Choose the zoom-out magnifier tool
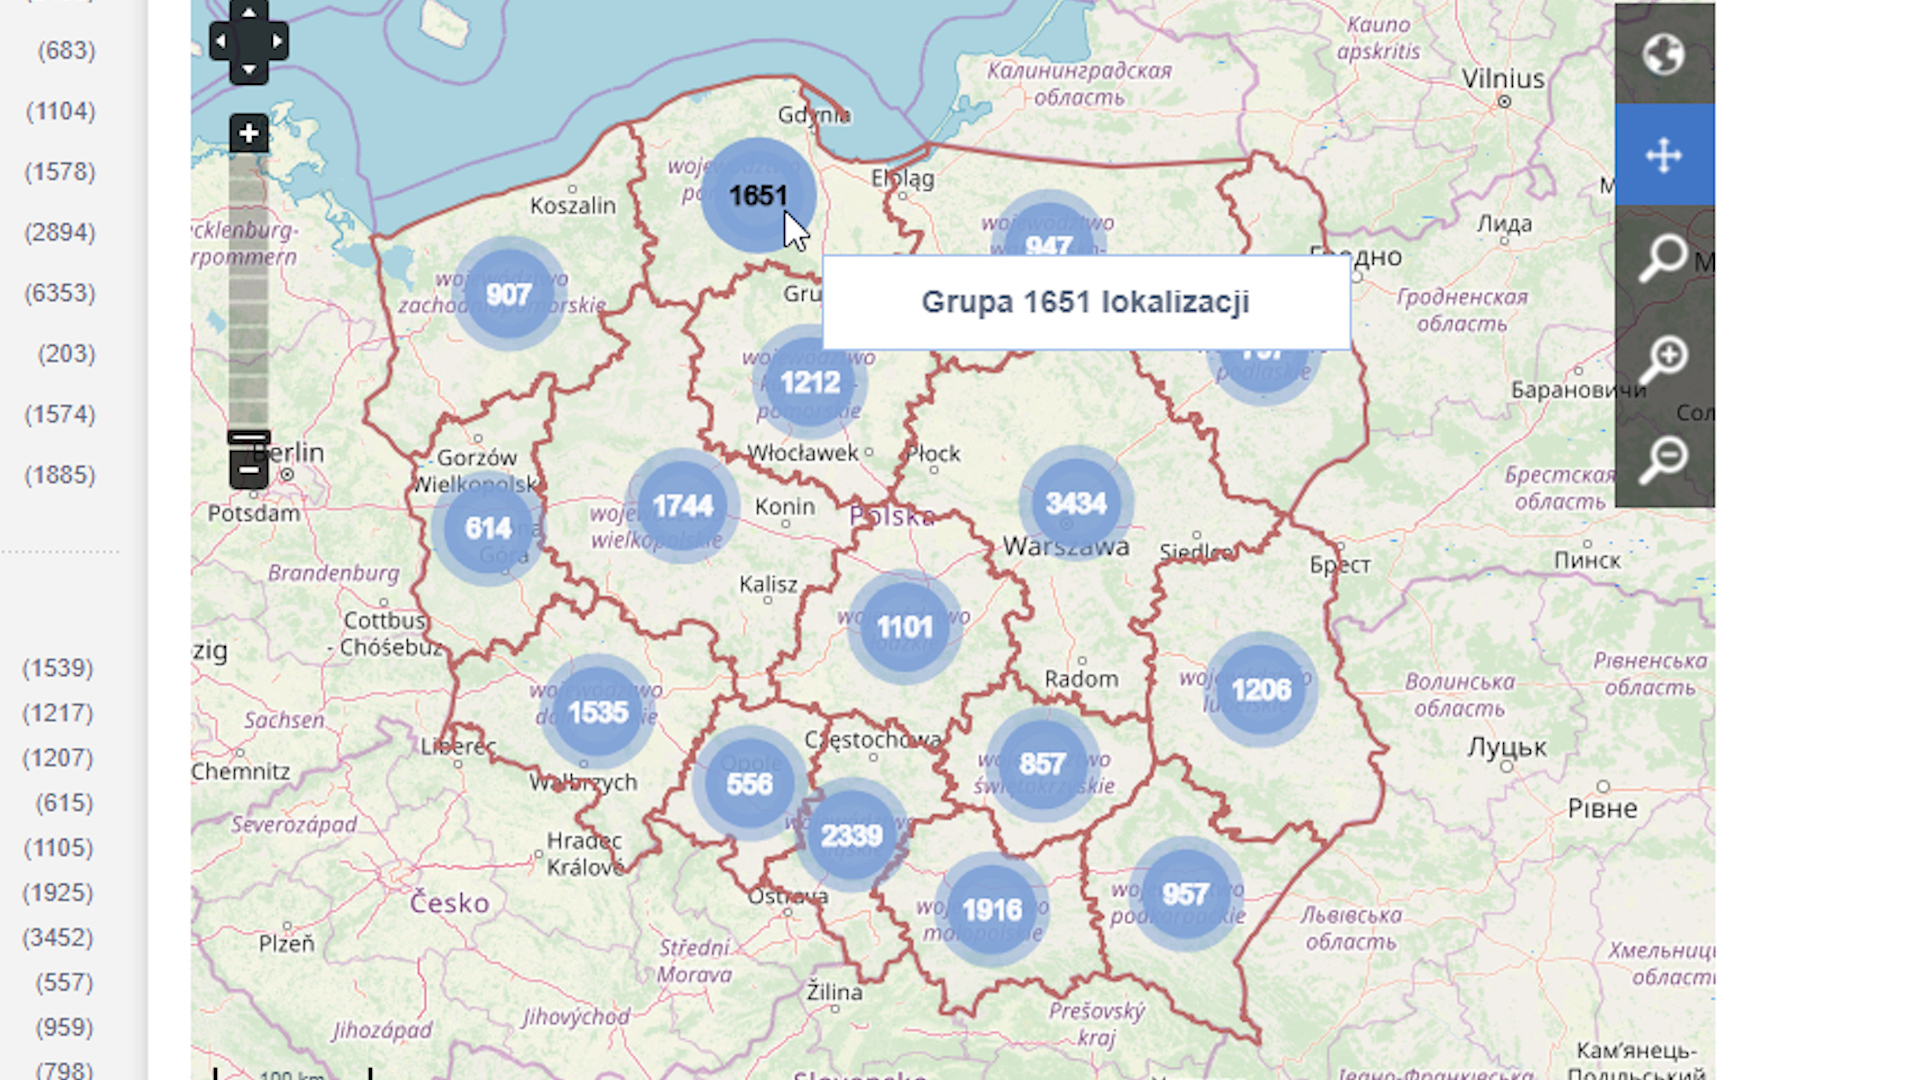This screenshot has height=1080, width=1920. tap(1664, 458)
